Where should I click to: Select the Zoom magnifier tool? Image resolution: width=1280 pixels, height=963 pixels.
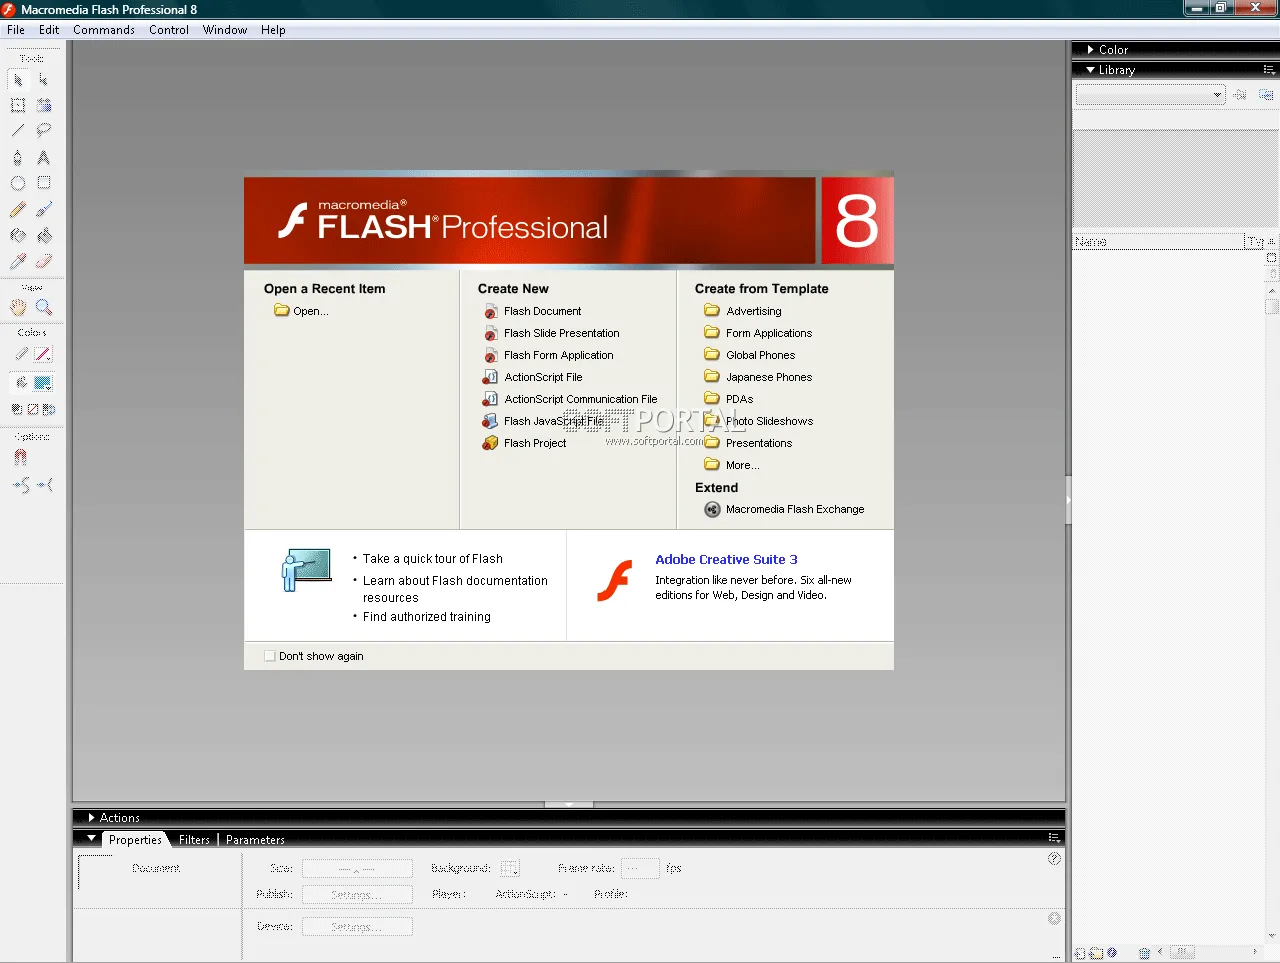(43, 307)
